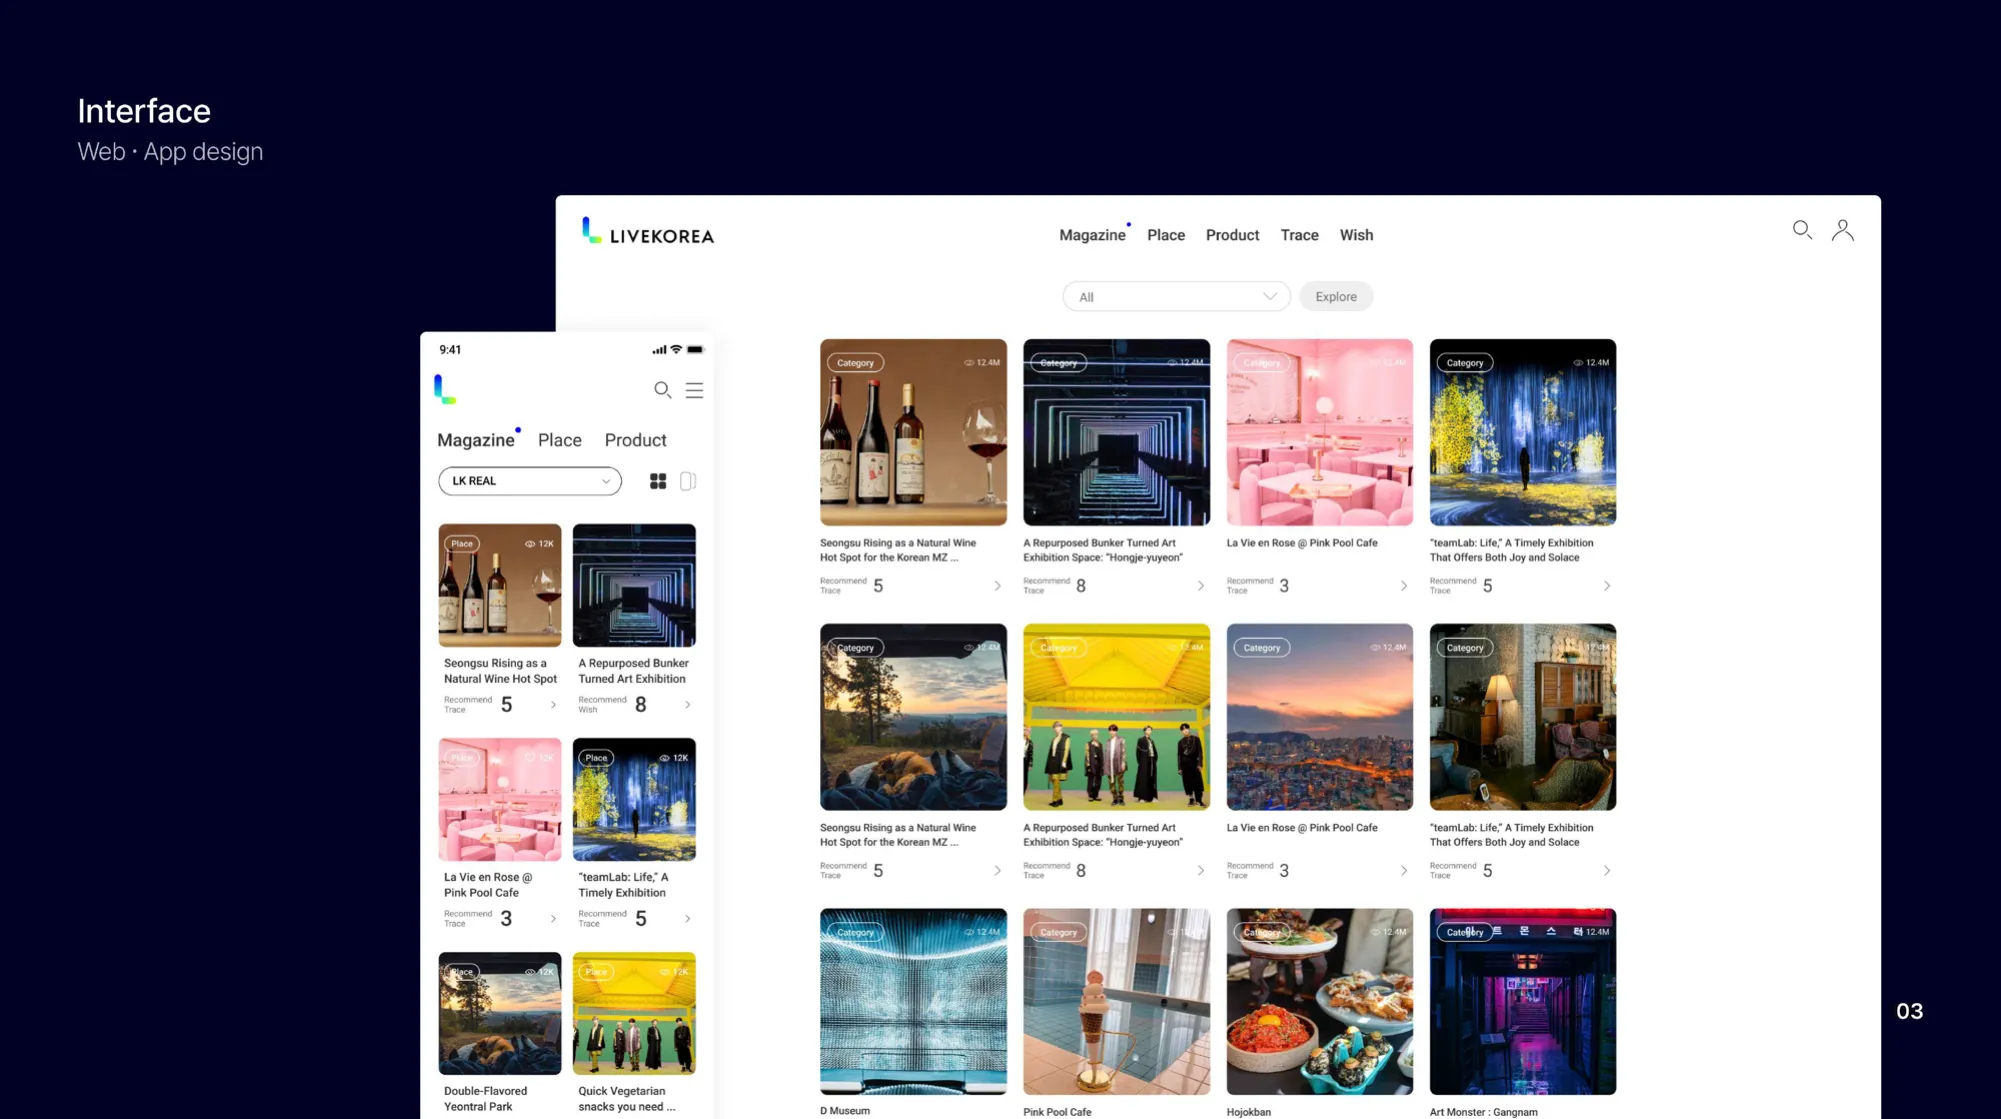Click arrow on mobile teamLab card
Screen dimensions: 2001x1119
688,918
